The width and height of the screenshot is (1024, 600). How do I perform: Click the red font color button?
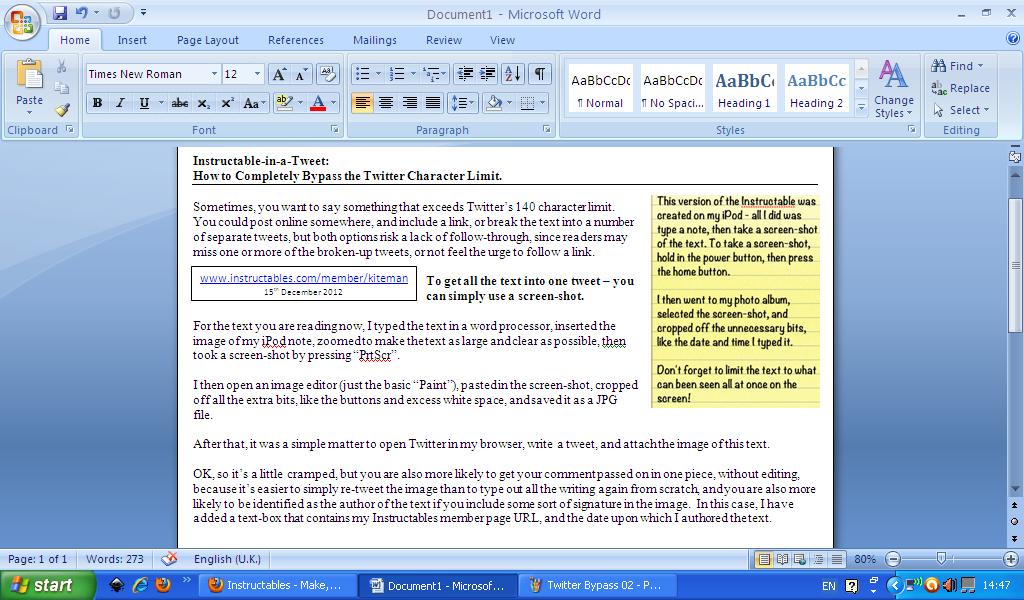tap(318, 103)
